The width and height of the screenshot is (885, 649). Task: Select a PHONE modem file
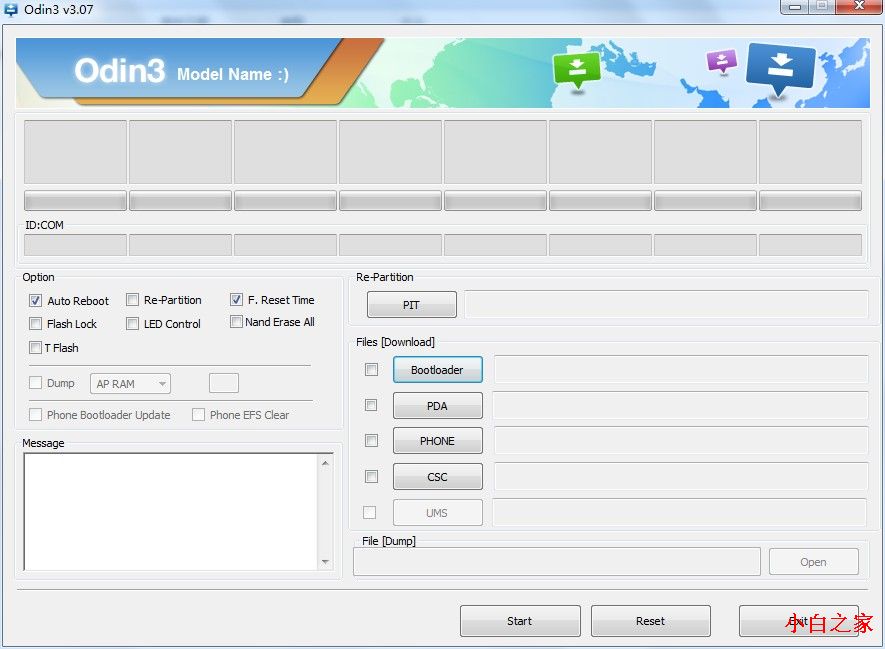(437, 441)
